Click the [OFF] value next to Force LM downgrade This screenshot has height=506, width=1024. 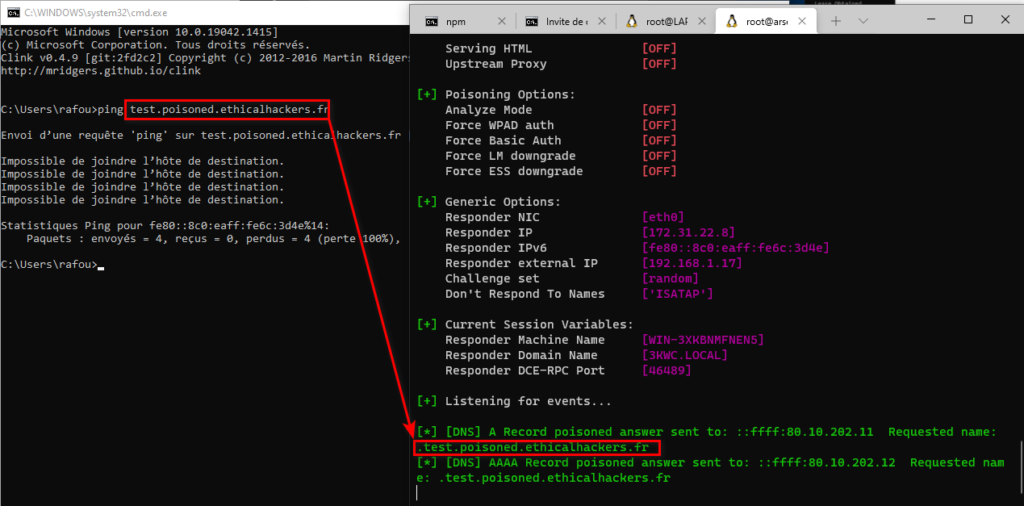click(x=660, y=156)
